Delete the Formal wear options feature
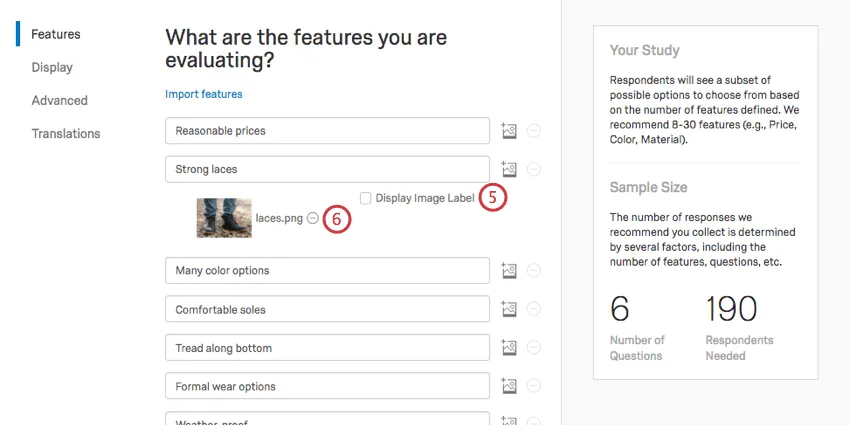The height and width of the screenshot is (425, 850). 534,386
